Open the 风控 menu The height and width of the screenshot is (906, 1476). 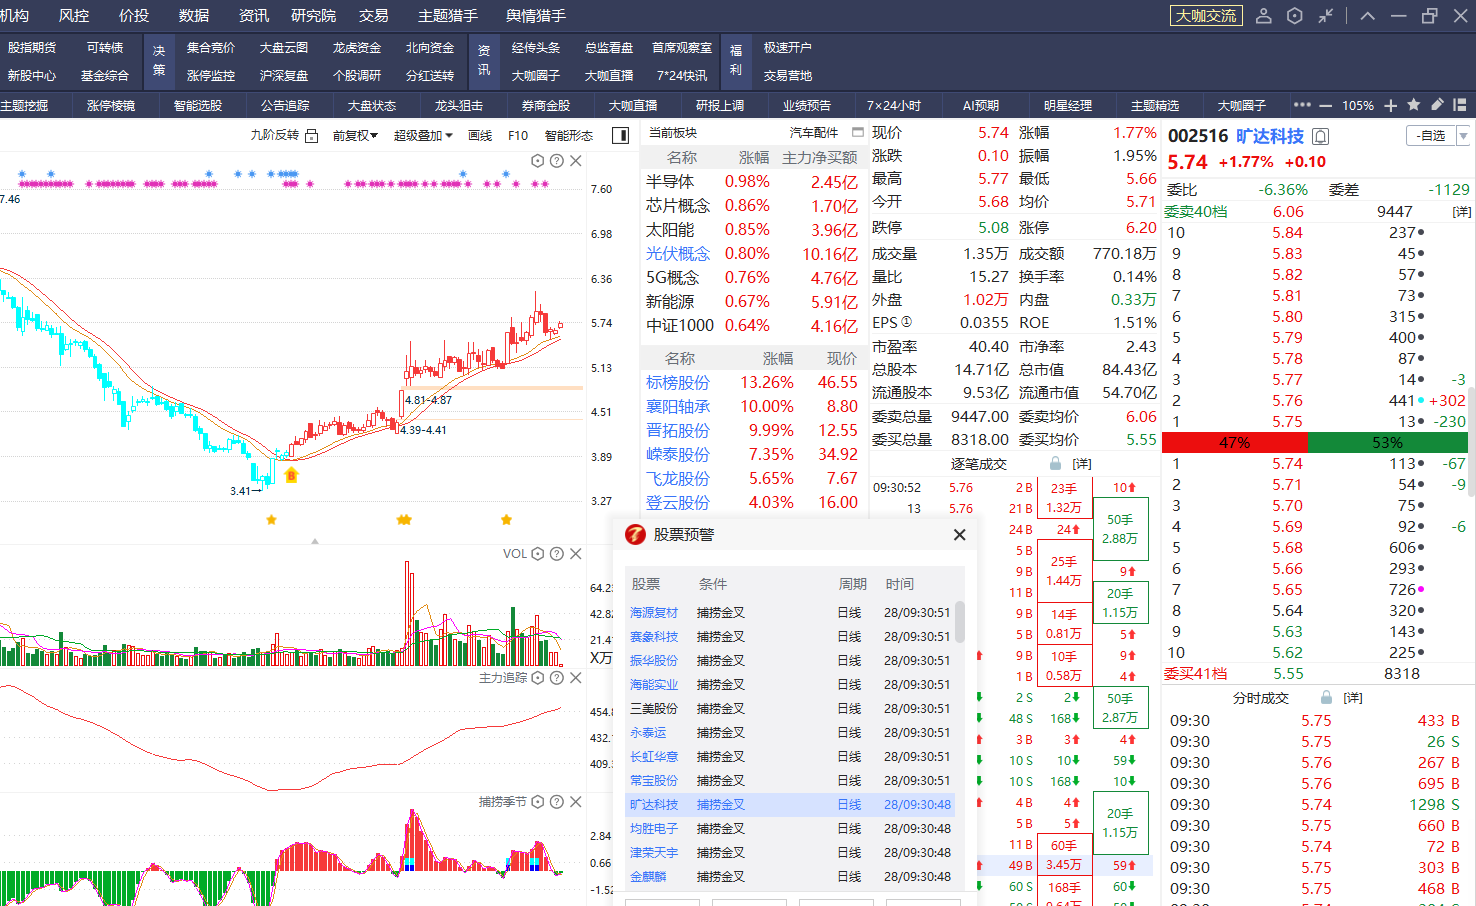pyautogui.click(x=74, y=16)
